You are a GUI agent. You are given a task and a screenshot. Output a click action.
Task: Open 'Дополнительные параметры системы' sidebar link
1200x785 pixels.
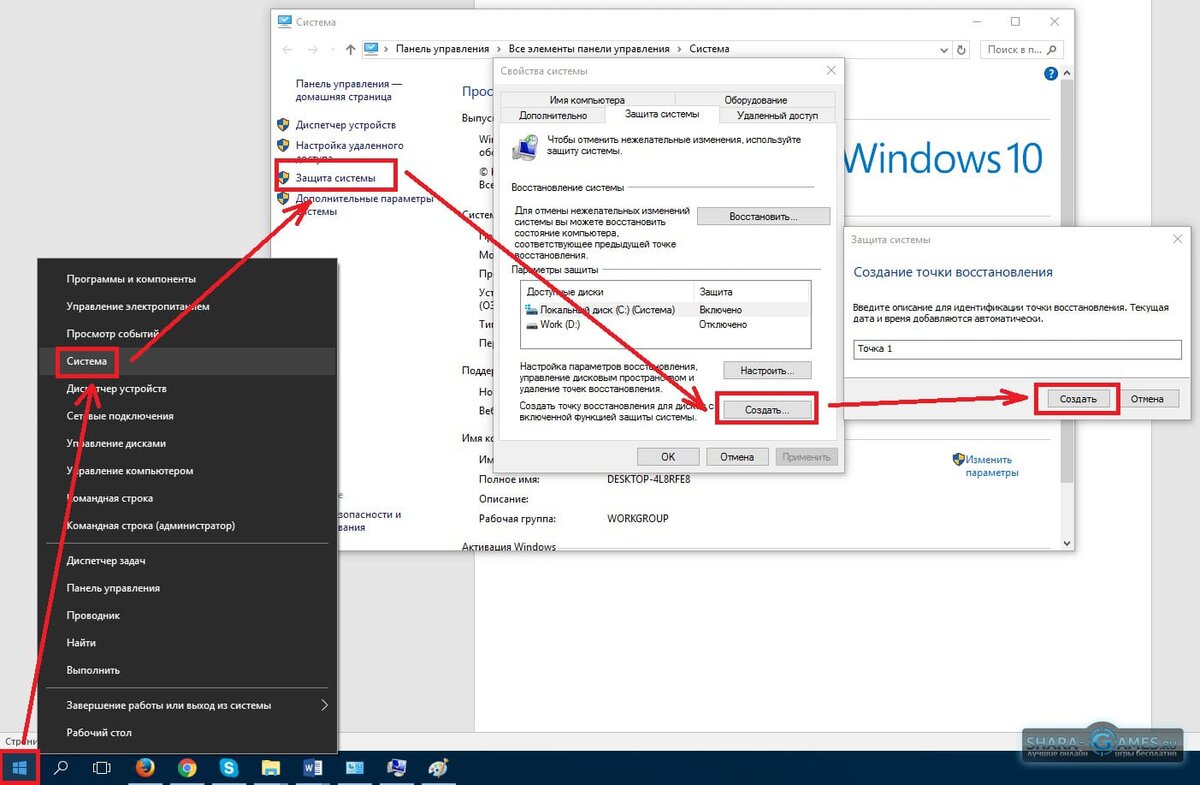pos(364,205)
